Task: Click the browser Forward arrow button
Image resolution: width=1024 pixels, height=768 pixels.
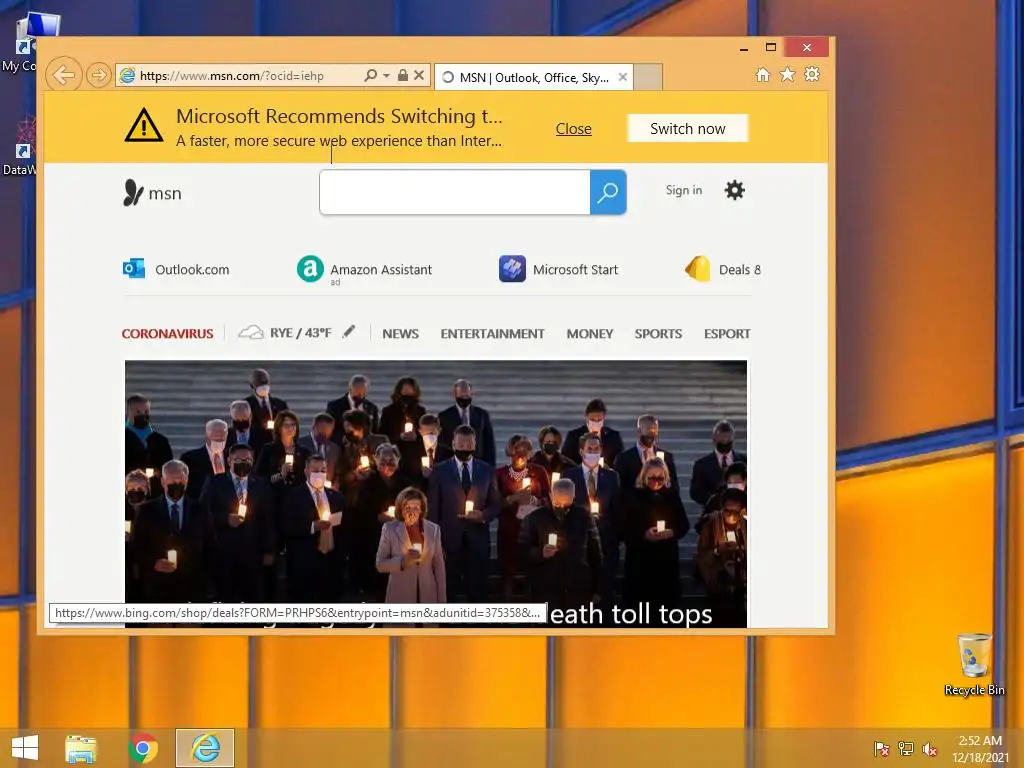Action: pyautogui.click(x=99, y=75)
